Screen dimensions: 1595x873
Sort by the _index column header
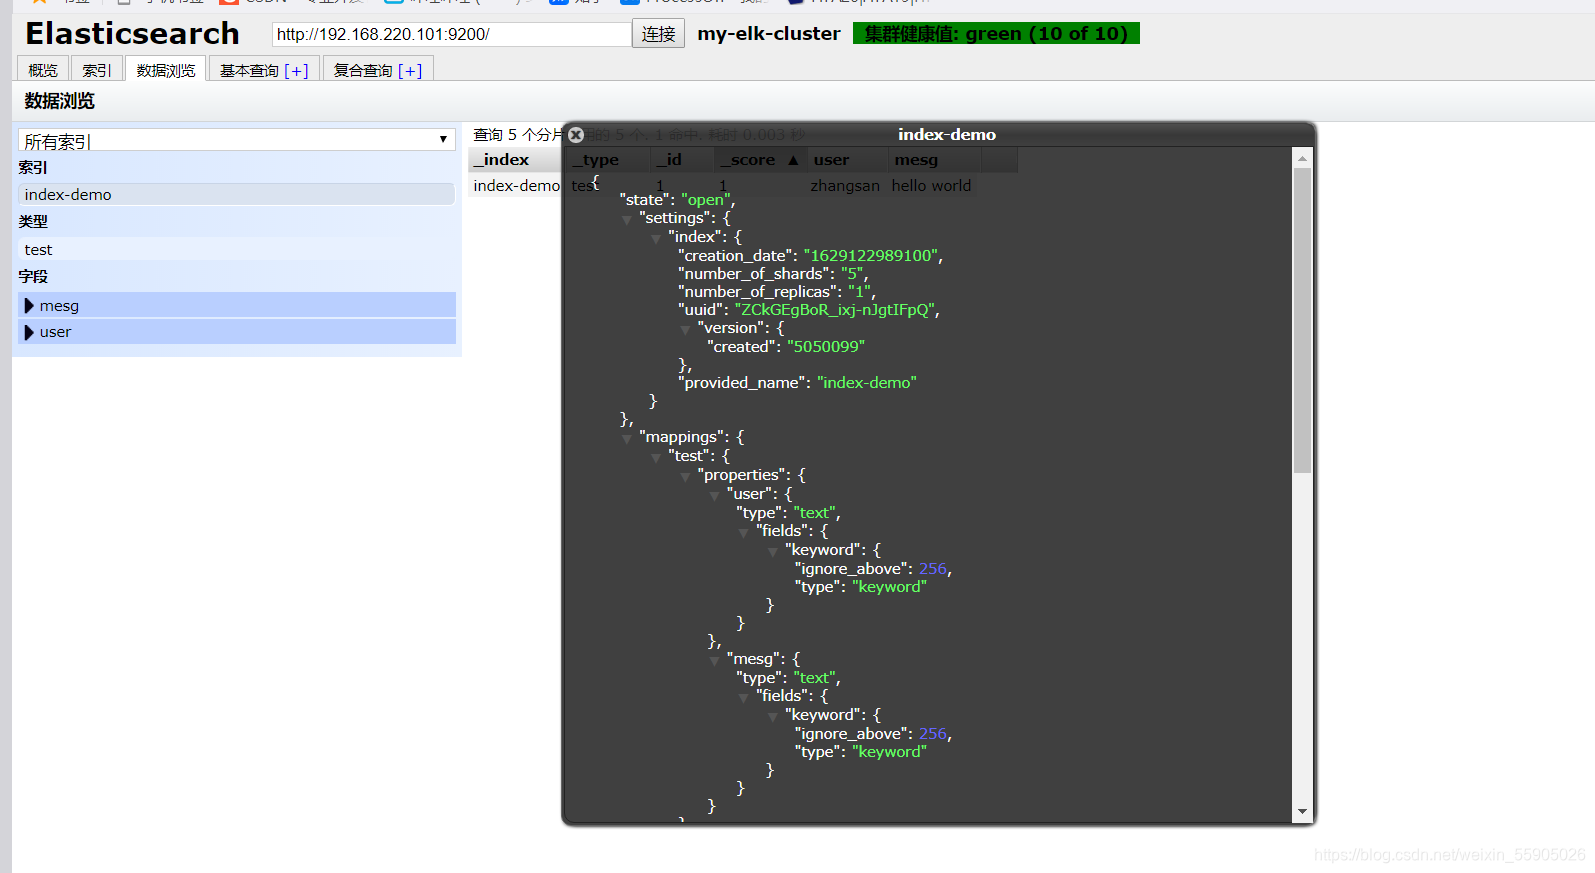tap(515, 160)
